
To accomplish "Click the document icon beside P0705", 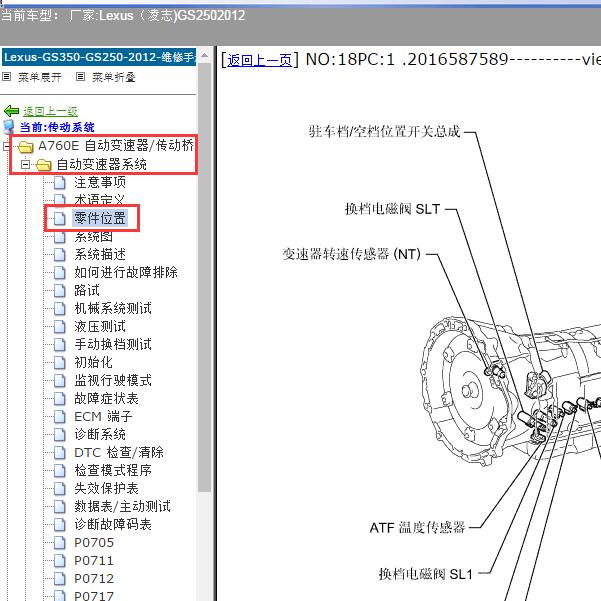I will 60,543.
